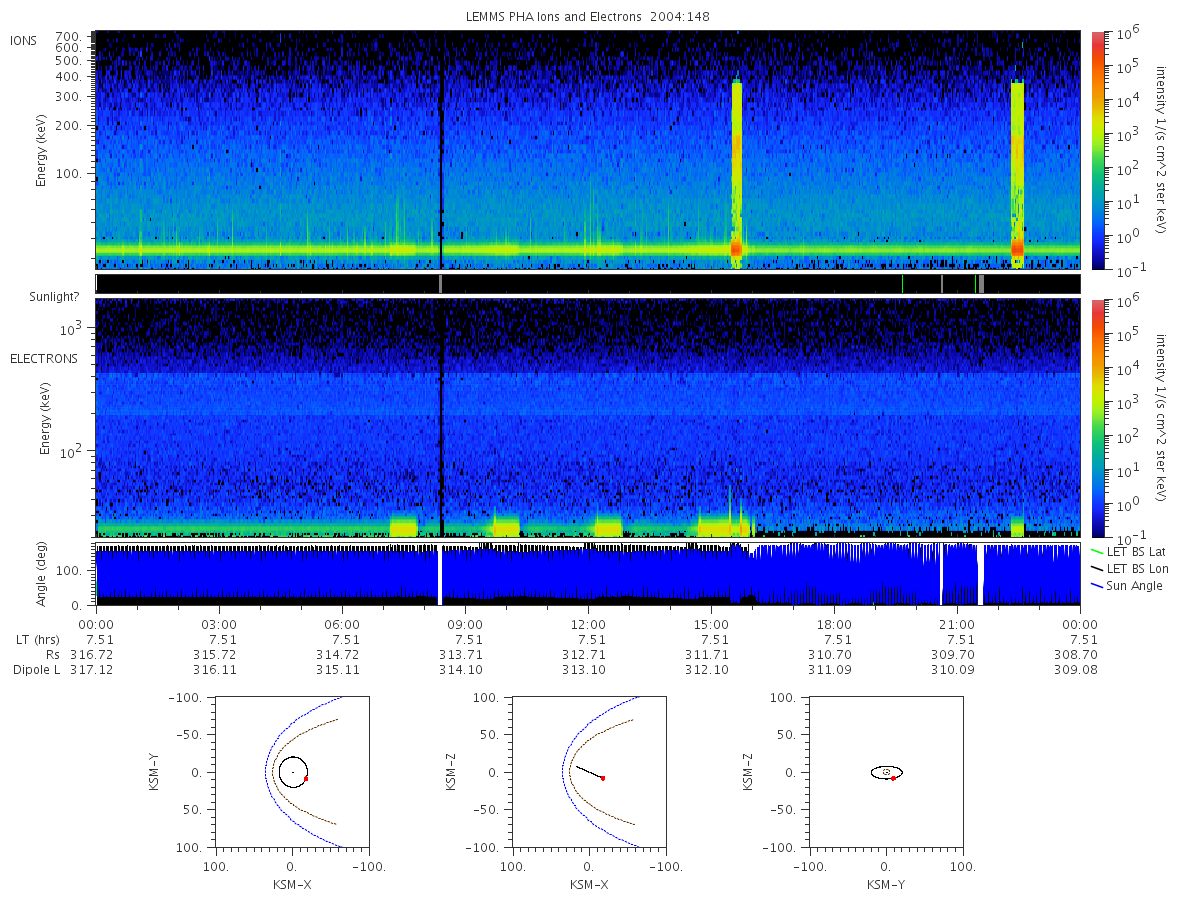Select the IONS panel label
Viewport: 1200px width, 900px height.
pyautogui.click(x=24, y=40)
